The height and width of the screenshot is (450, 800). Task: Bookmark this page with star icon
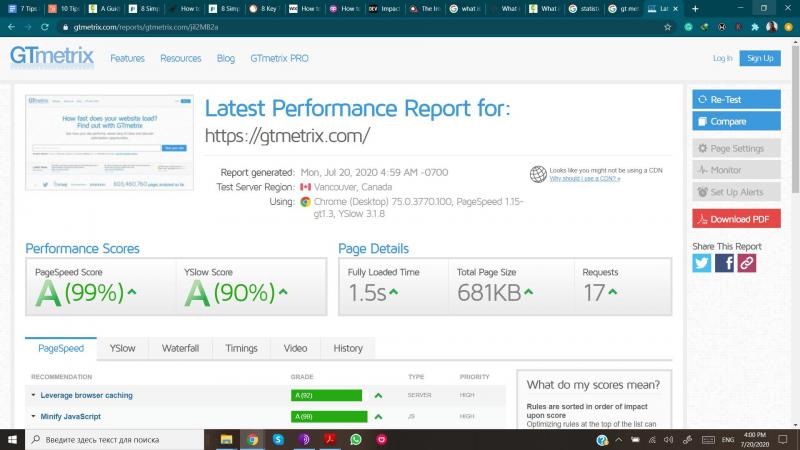[x=666, y=27]
